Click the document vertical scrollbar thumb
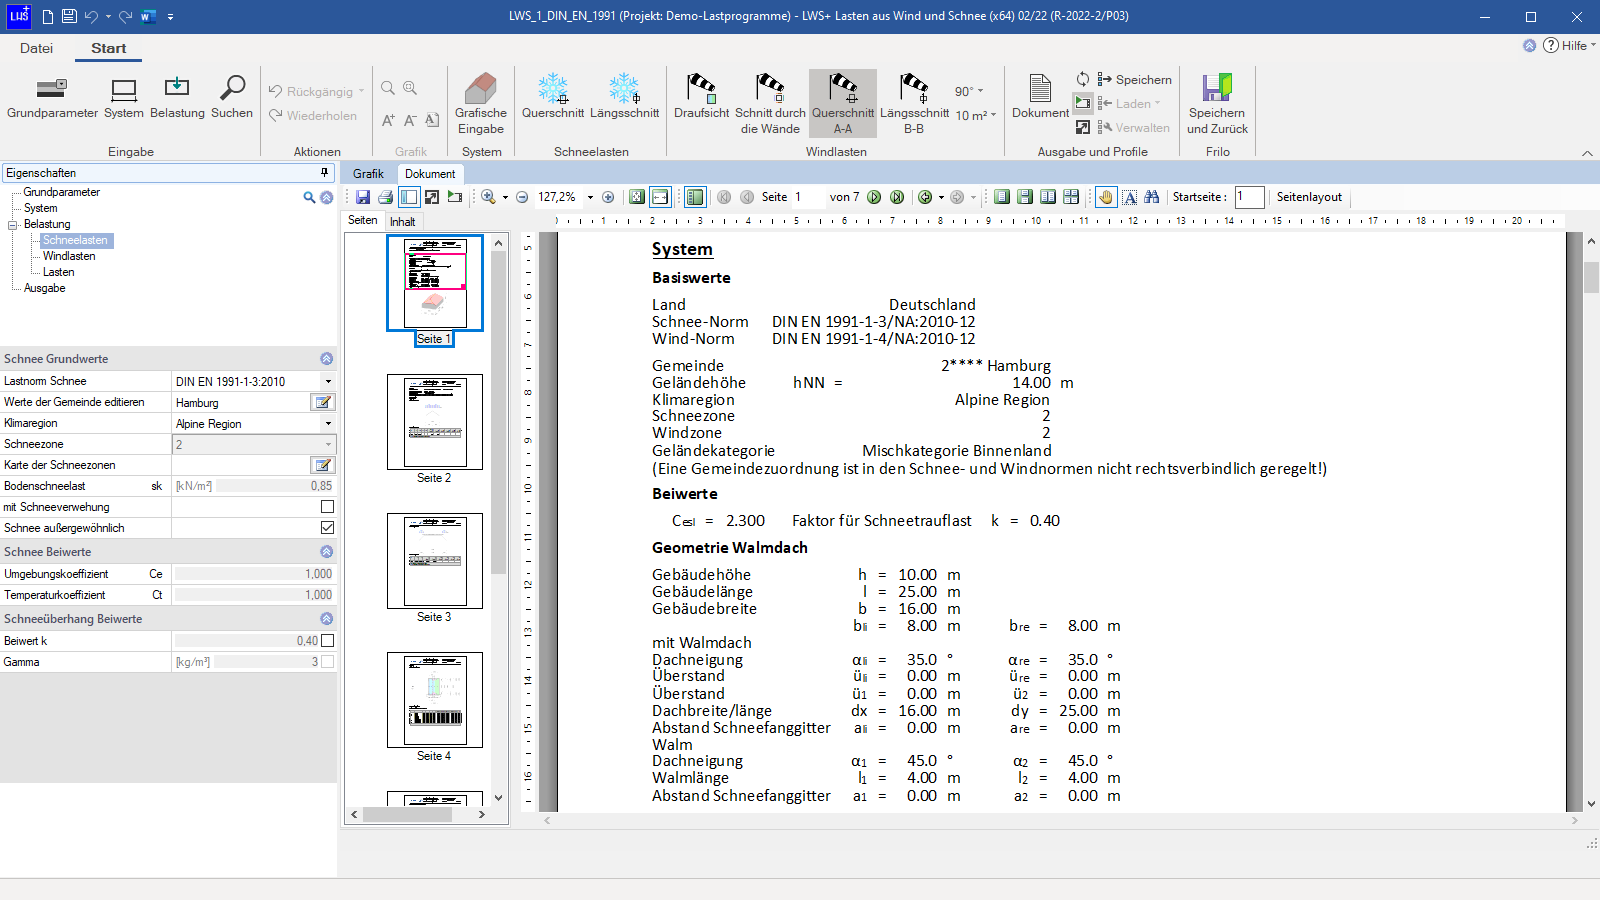This screenshot has height=900, width=1600. coord(1591,277)
